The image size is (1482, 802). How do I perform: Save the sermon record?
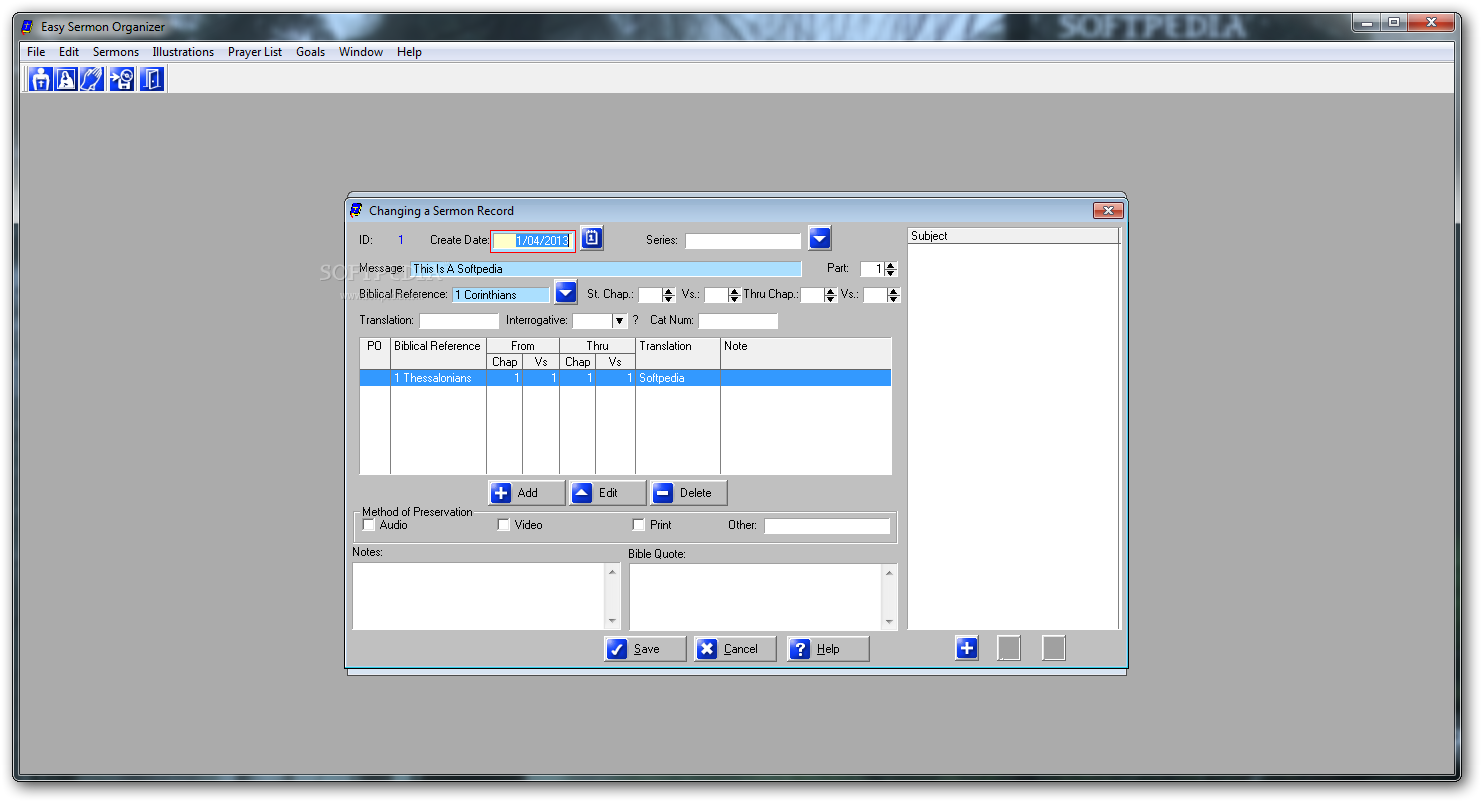coord(646,649)
